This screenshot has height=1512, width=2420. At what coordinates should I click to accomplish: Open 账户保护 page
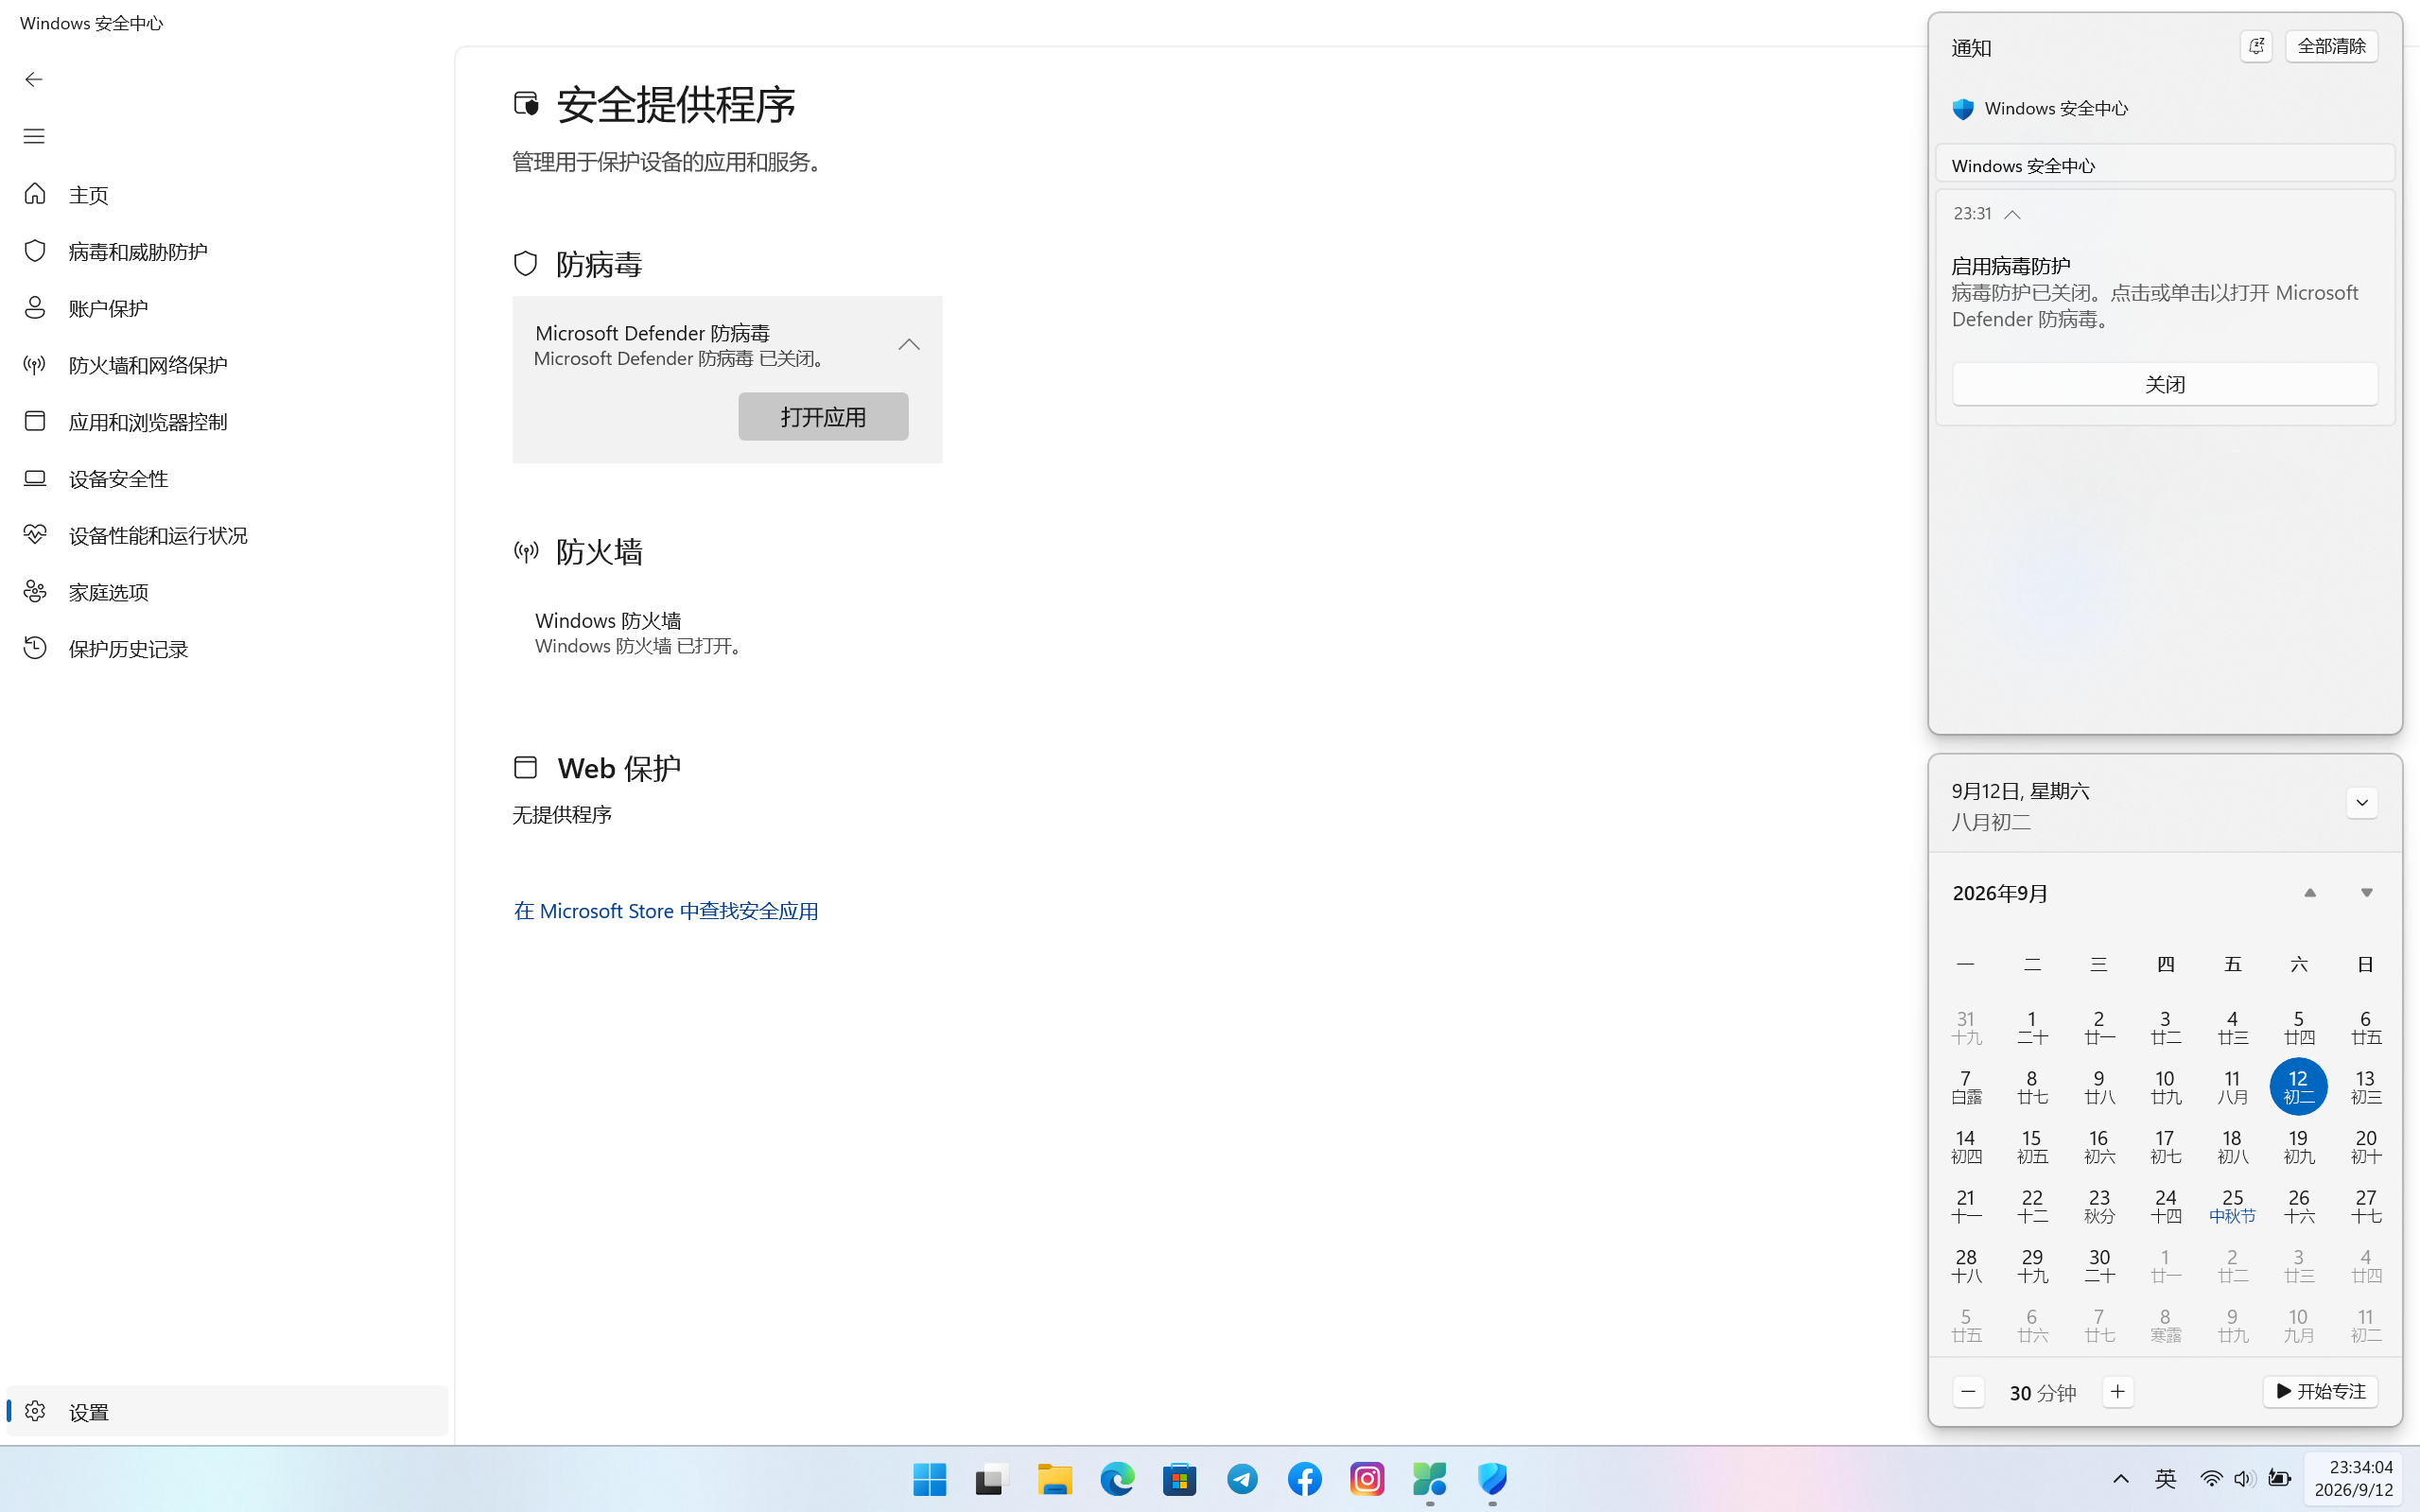pyautogui.click(x=227, y=308)
